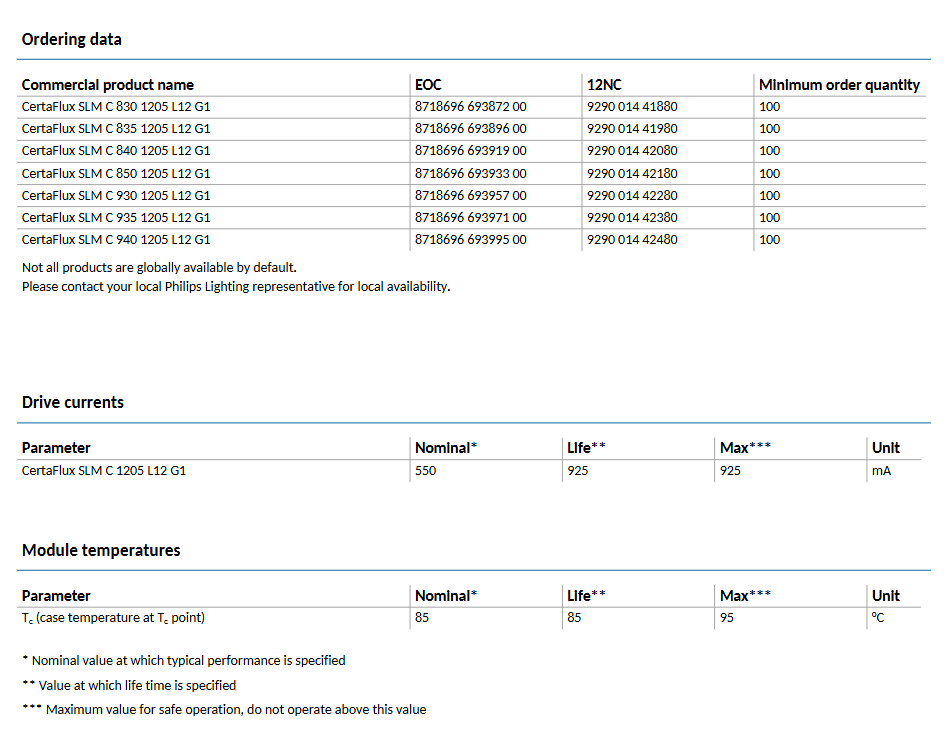
Task: Click 12NC value '9290 014 42480'
Action: tap(632, 239)
